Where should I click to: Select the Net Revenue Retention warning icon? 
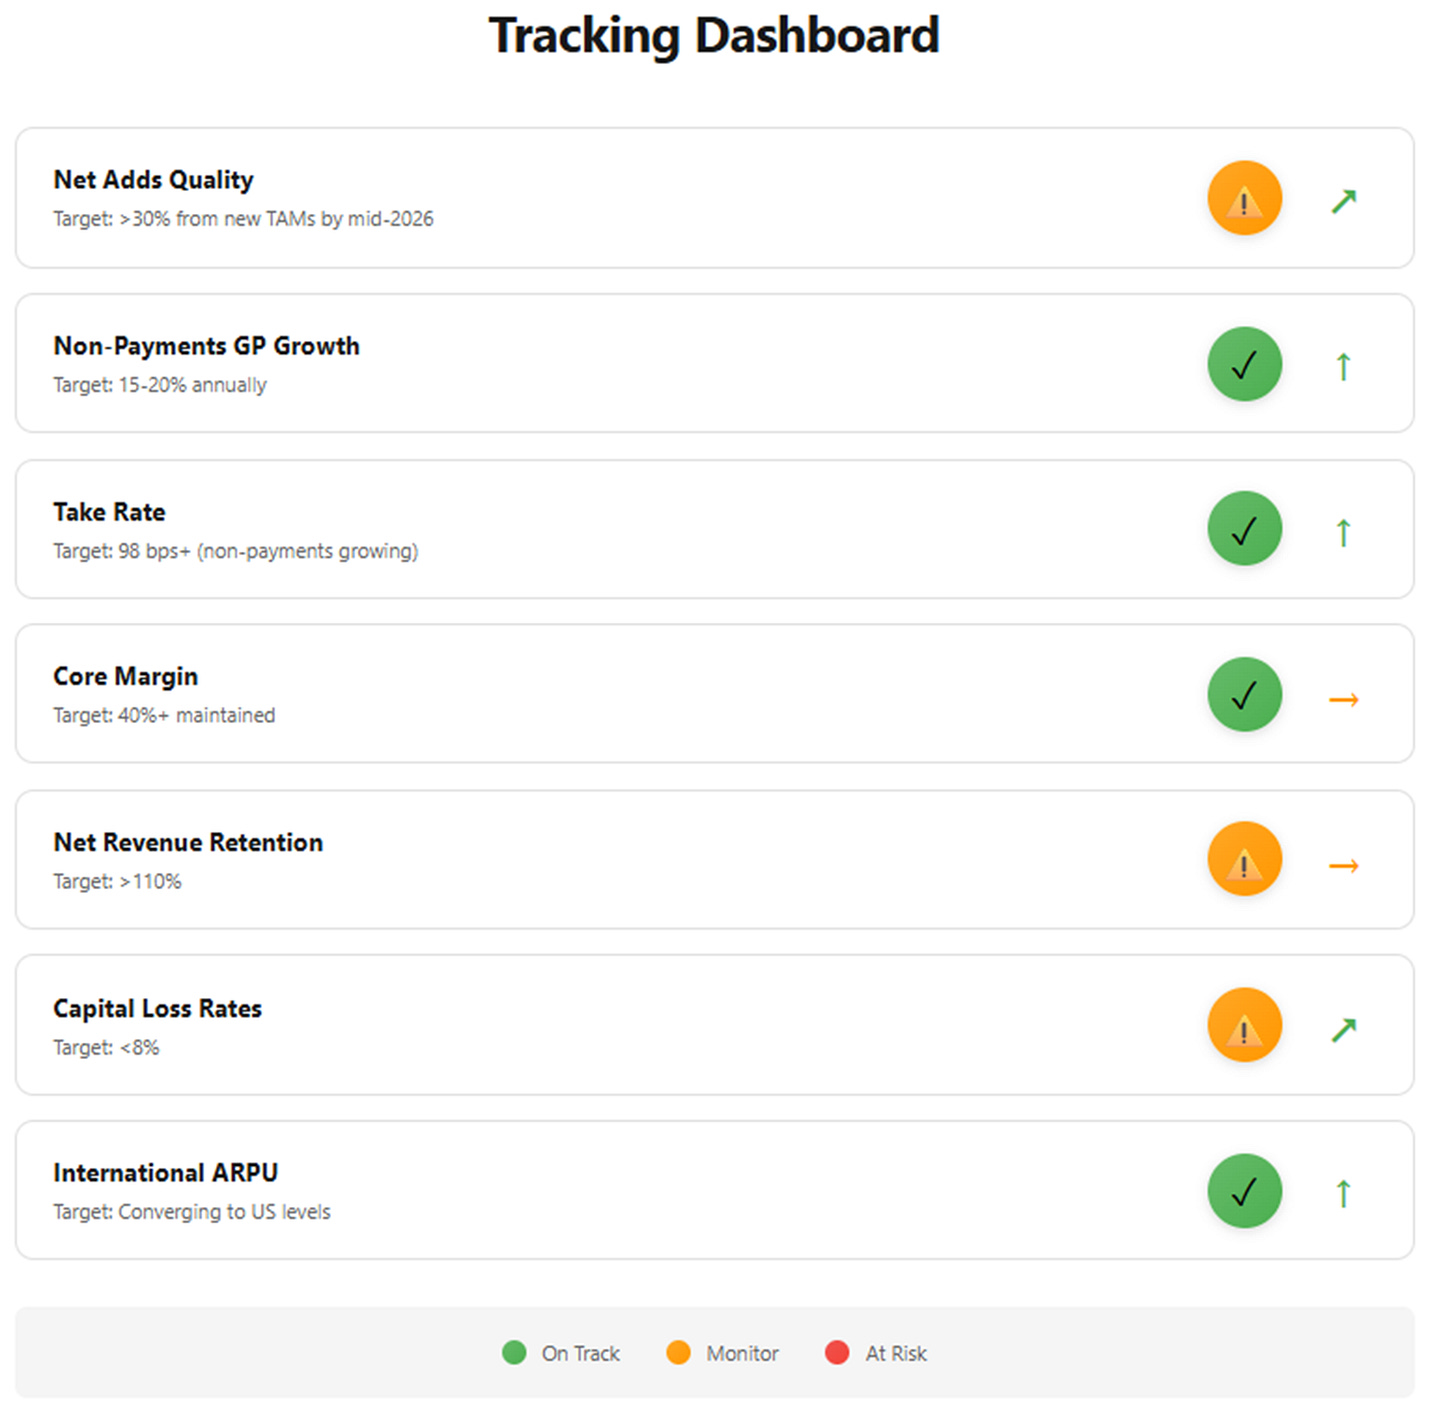(x=1244, y=858)
